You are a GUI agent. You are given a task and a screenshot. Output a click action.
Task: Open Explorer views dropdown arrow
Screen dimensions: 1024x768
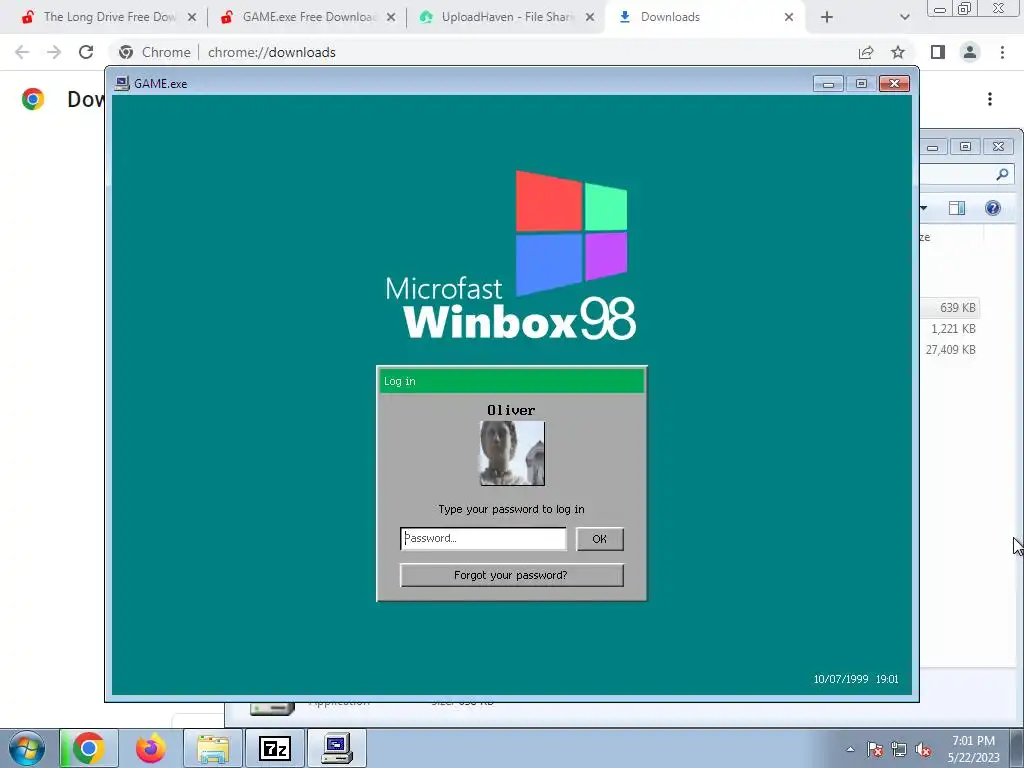point(923,208)
